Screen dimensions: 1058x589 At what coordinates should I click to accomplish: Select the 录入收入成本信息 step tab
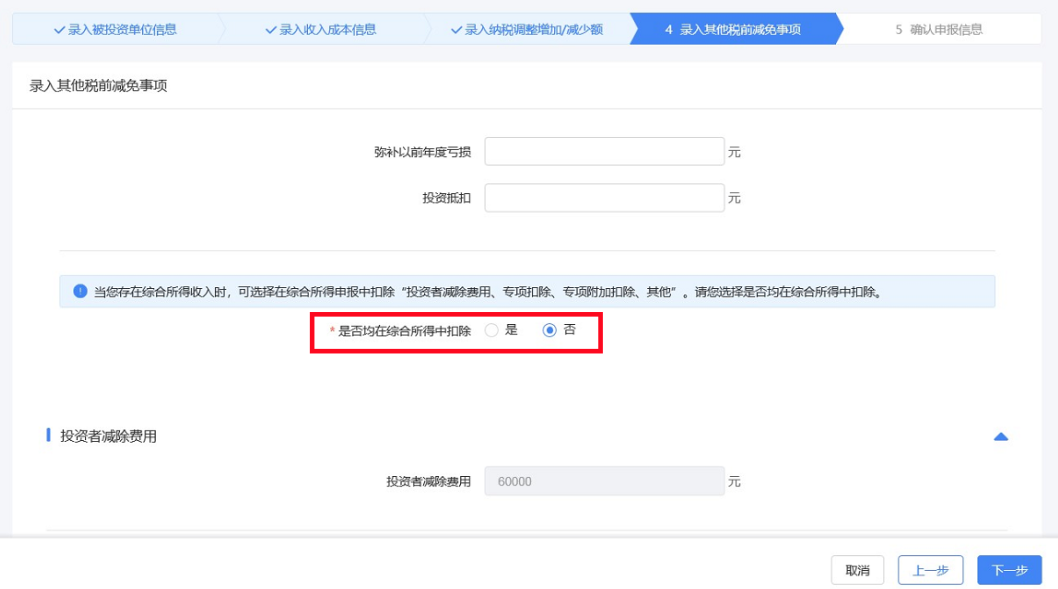pyautogui.click(x=320, y=29)
